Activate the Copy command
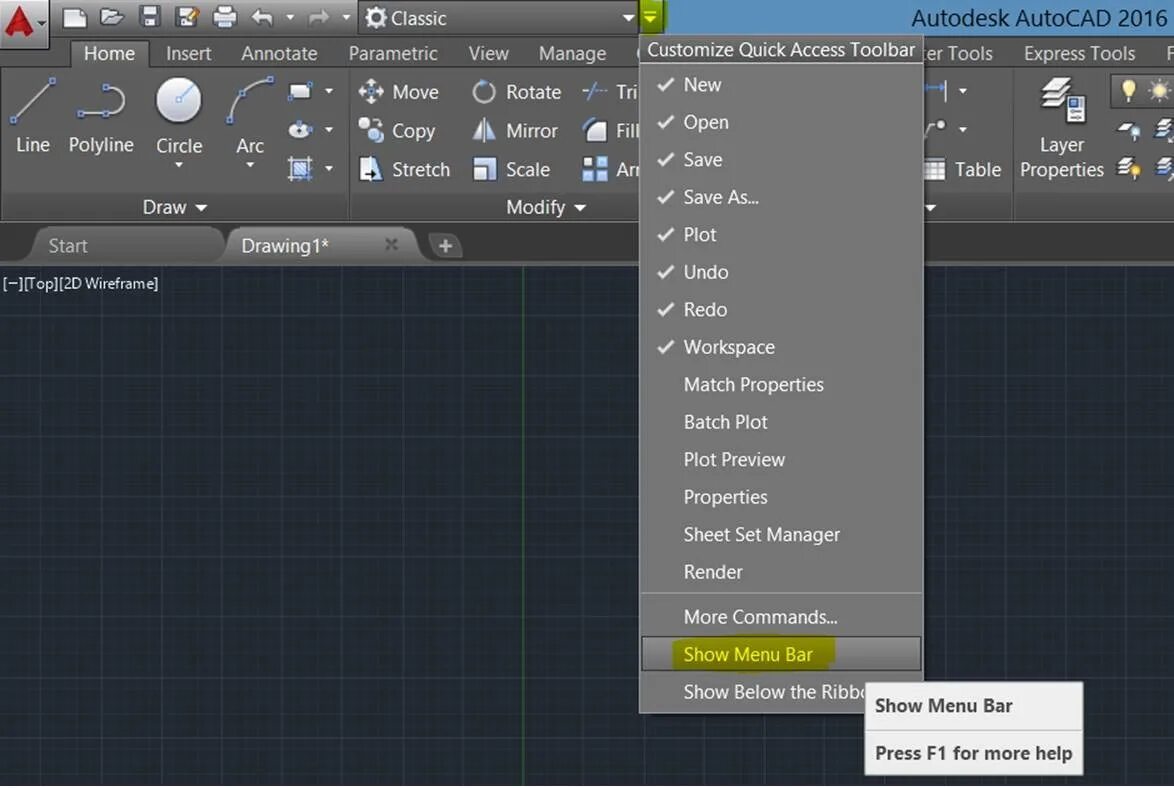 coord(397,130)
